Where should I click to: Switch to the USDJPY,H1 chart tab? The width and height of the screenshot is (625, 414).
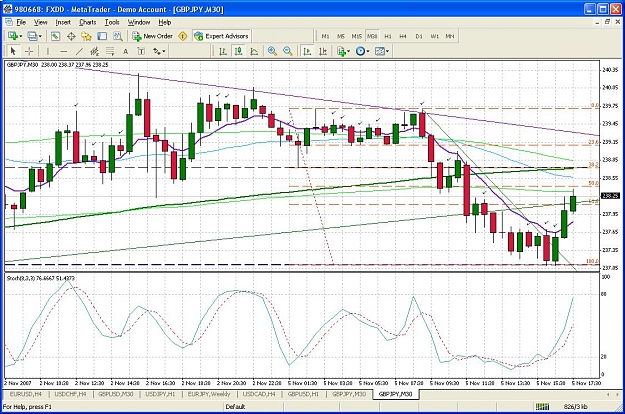160,394
